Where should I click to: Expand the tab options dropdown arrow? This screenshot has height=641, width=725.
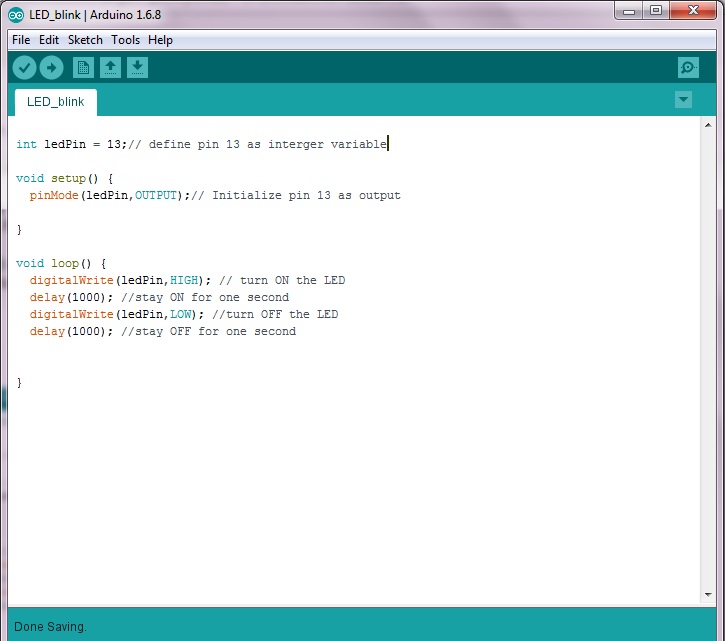coord(683,99)
